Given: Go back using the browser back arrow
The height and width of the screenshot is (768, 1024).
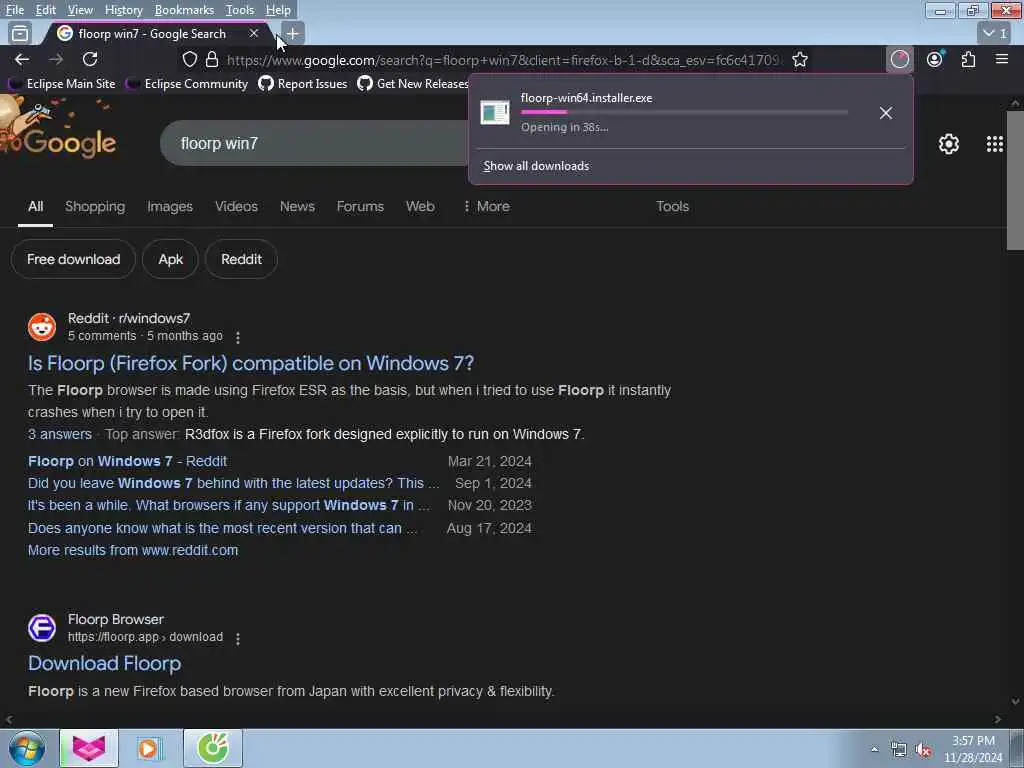Looking at the screenshot, I should (22, 59).
